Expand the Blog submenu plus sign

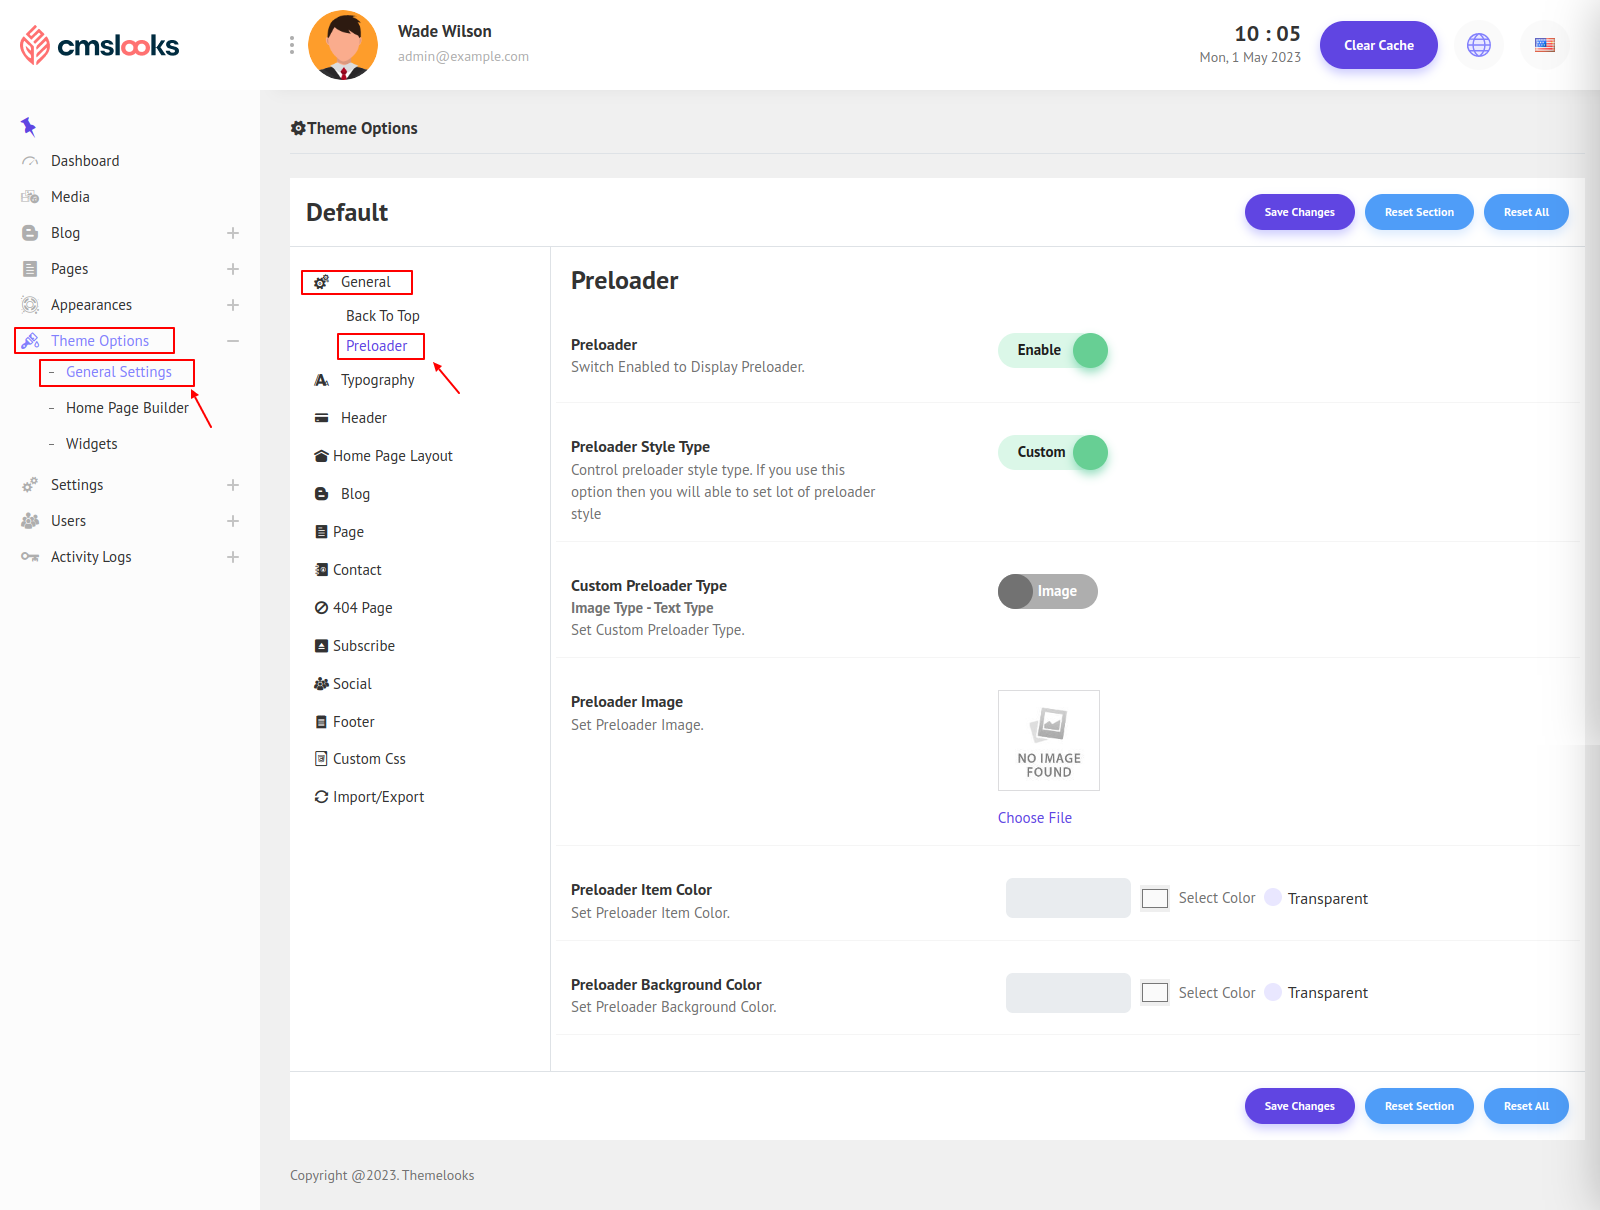233,233
